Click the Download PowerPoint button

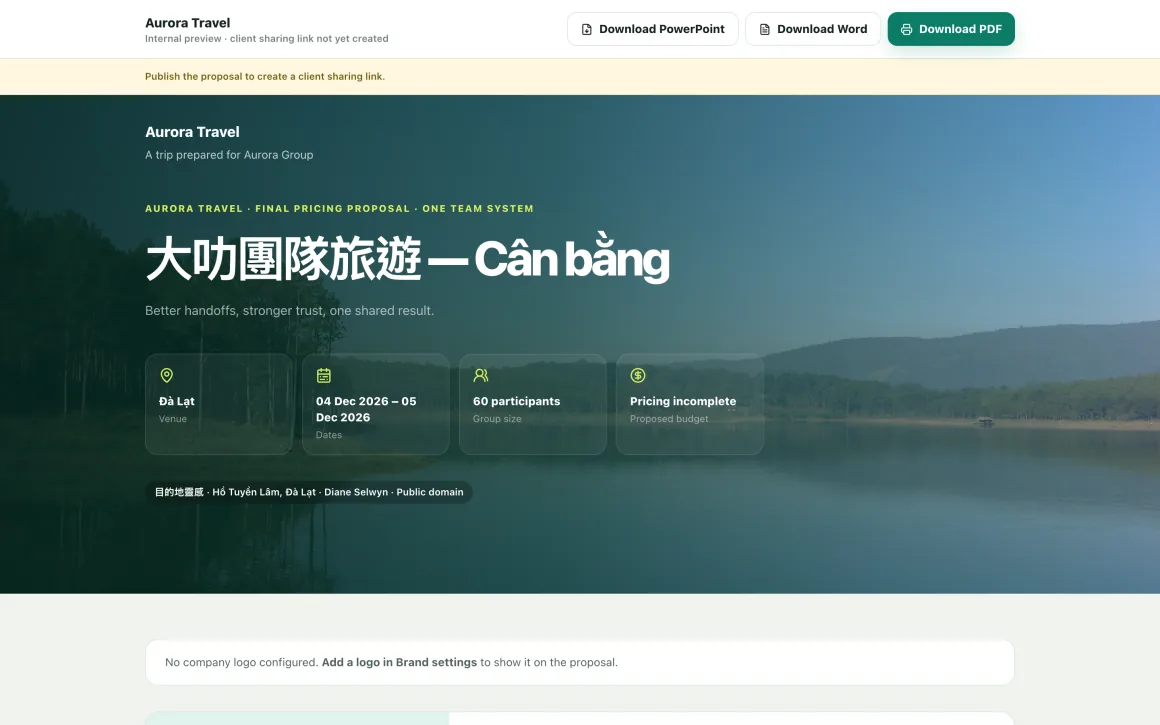(x=652, y=29)
